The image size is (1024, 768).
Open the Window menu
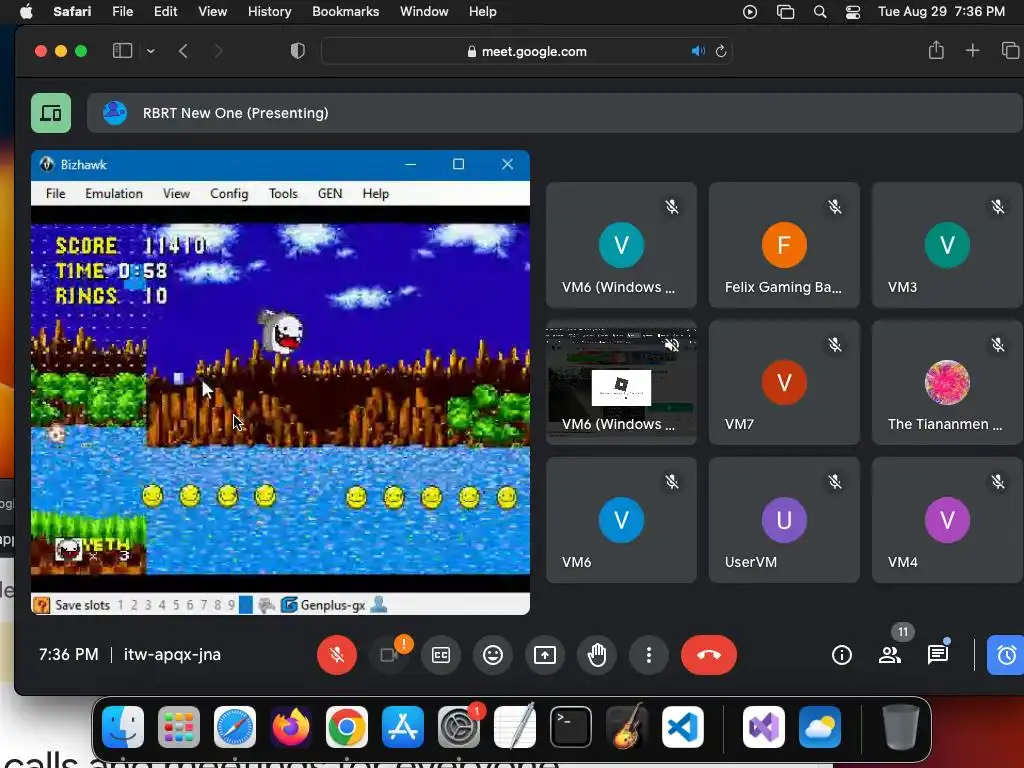click(x=424, y=11)
